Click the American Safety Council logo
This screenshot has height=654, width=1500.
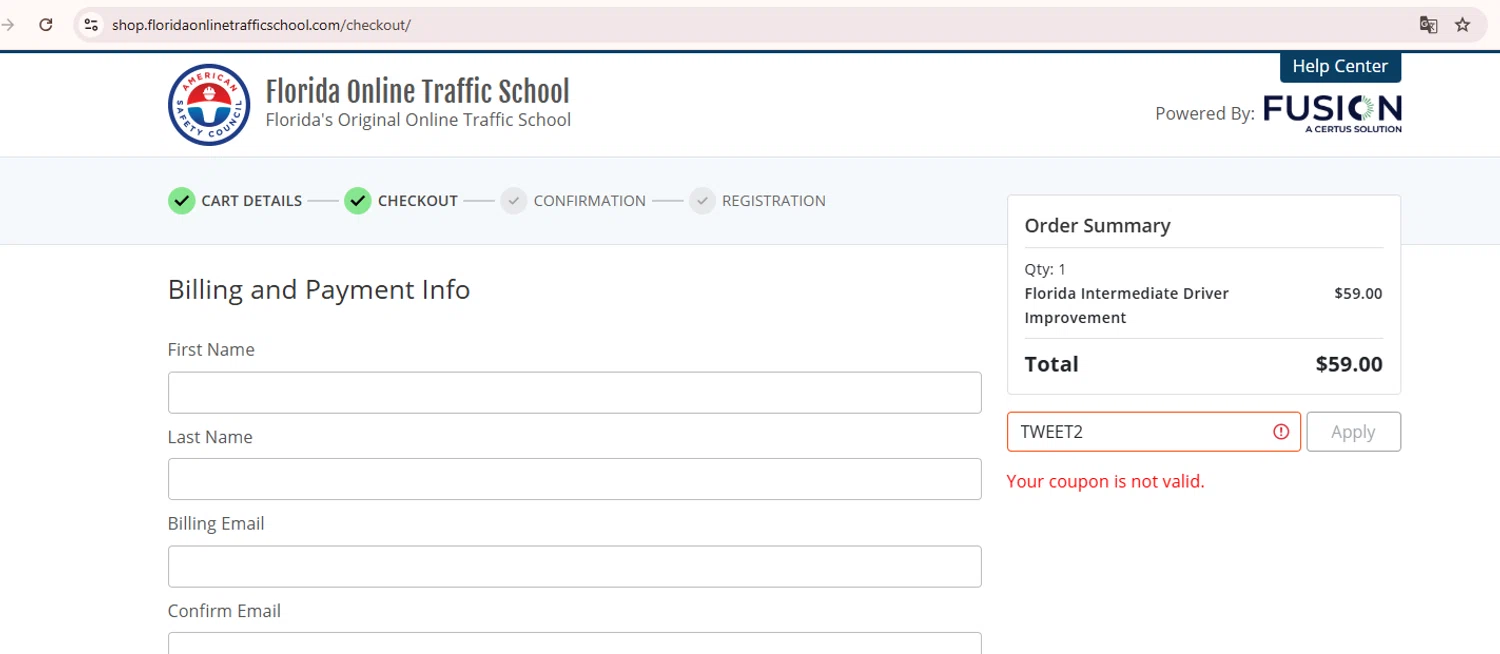[x=209, y=105]
